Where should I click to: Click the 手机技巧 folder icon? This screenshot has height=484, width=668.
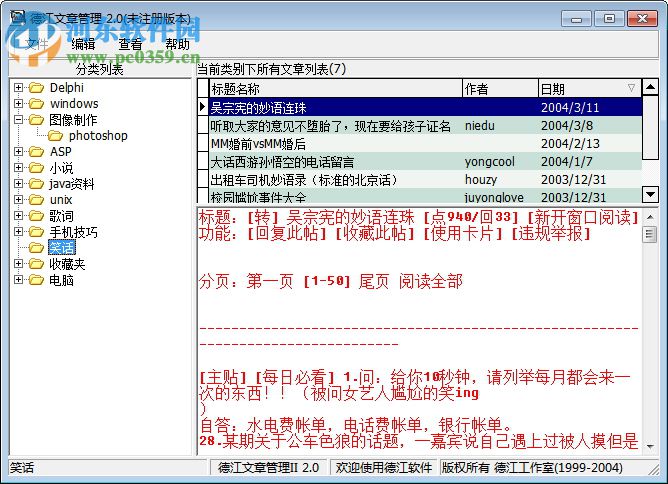click(x=37, y=232)
